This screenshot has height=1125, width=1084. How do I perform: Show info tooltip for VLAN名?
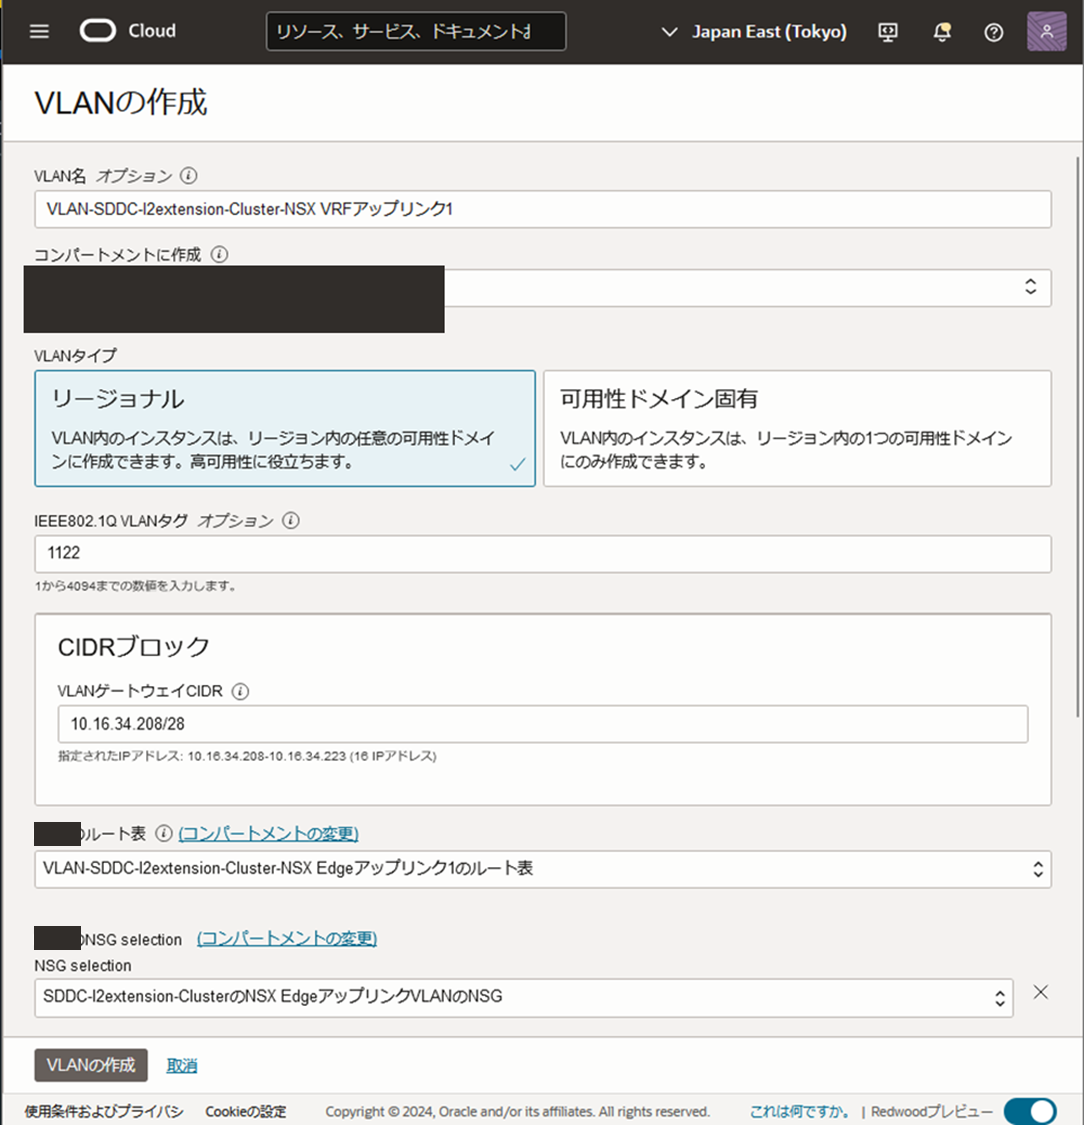[189, 176]
